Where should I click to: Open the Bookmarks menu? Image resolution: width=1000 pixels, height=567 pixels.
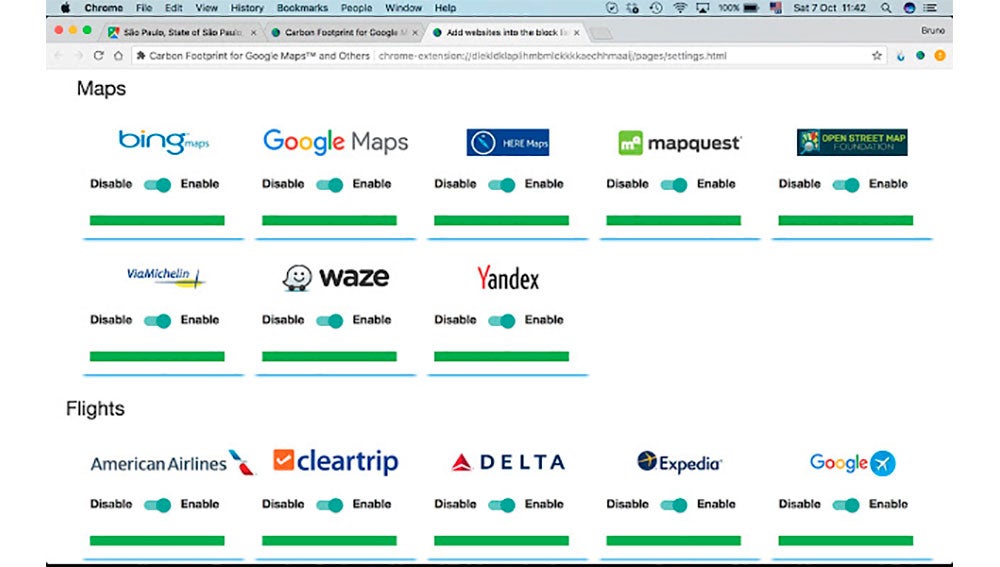click(x=302, y=8)
